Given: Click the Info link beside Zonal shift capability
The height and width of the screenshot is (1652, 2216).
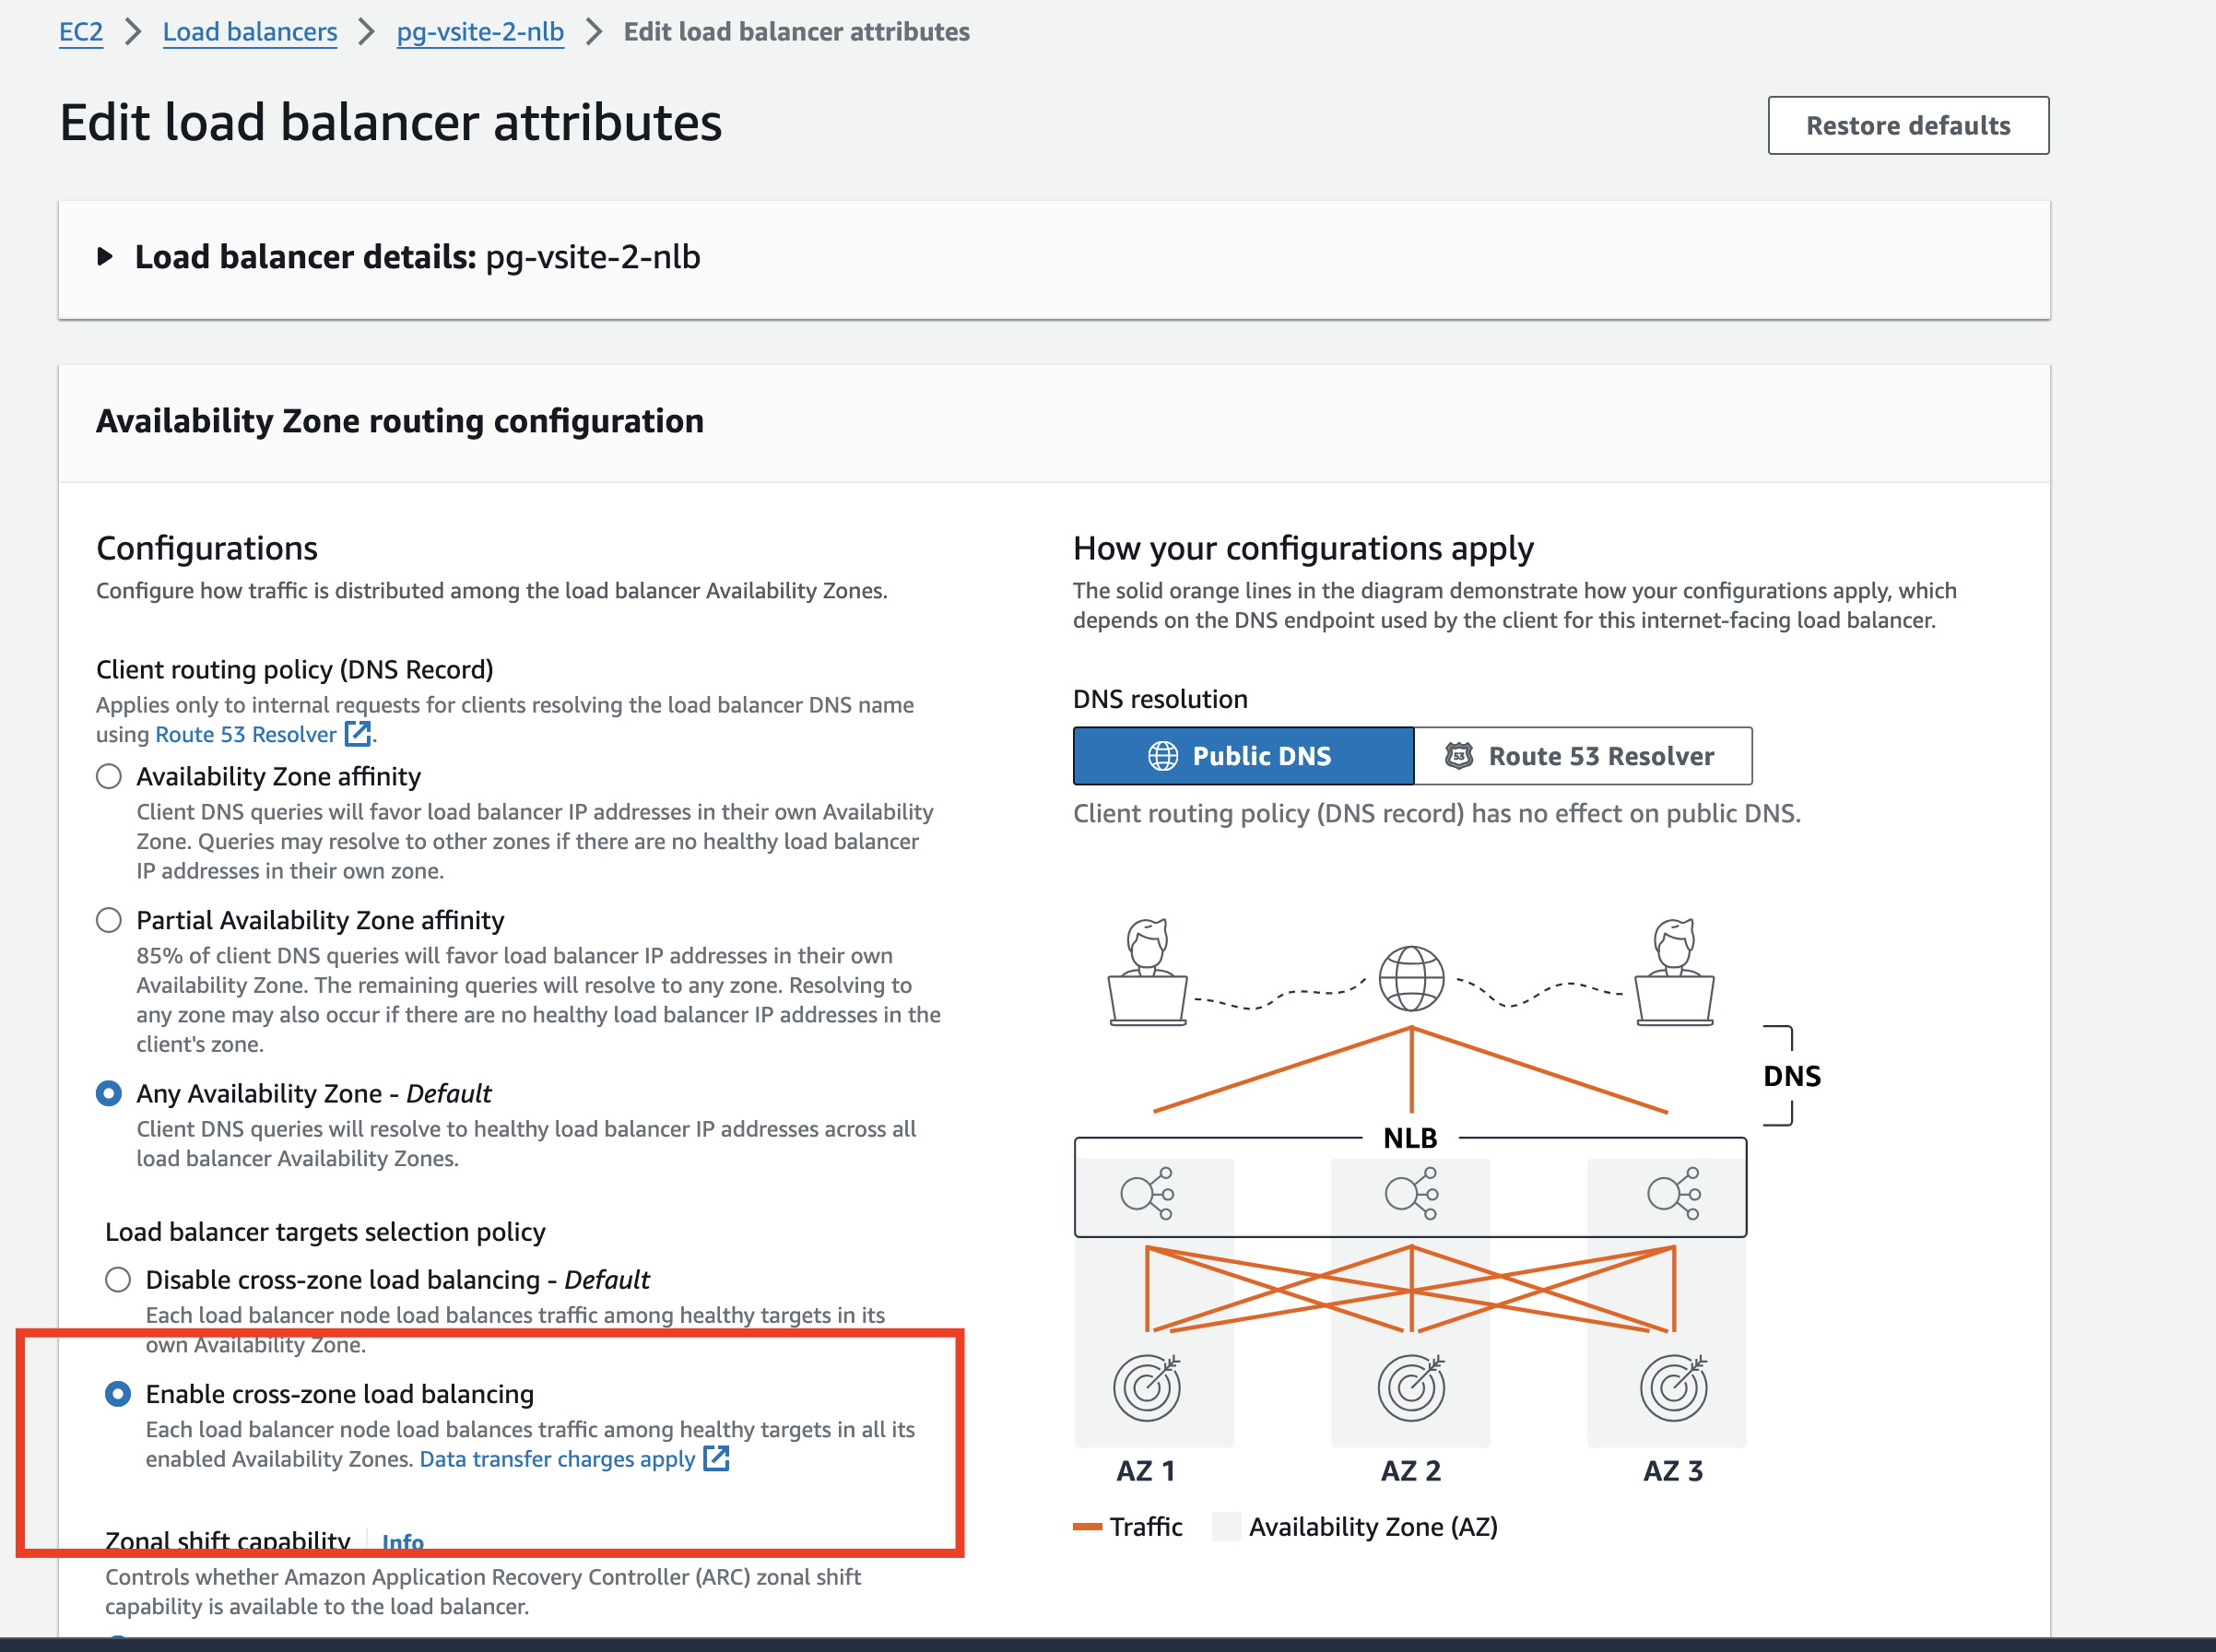Looking at the screenshot, I should (x=401, y=1542).
